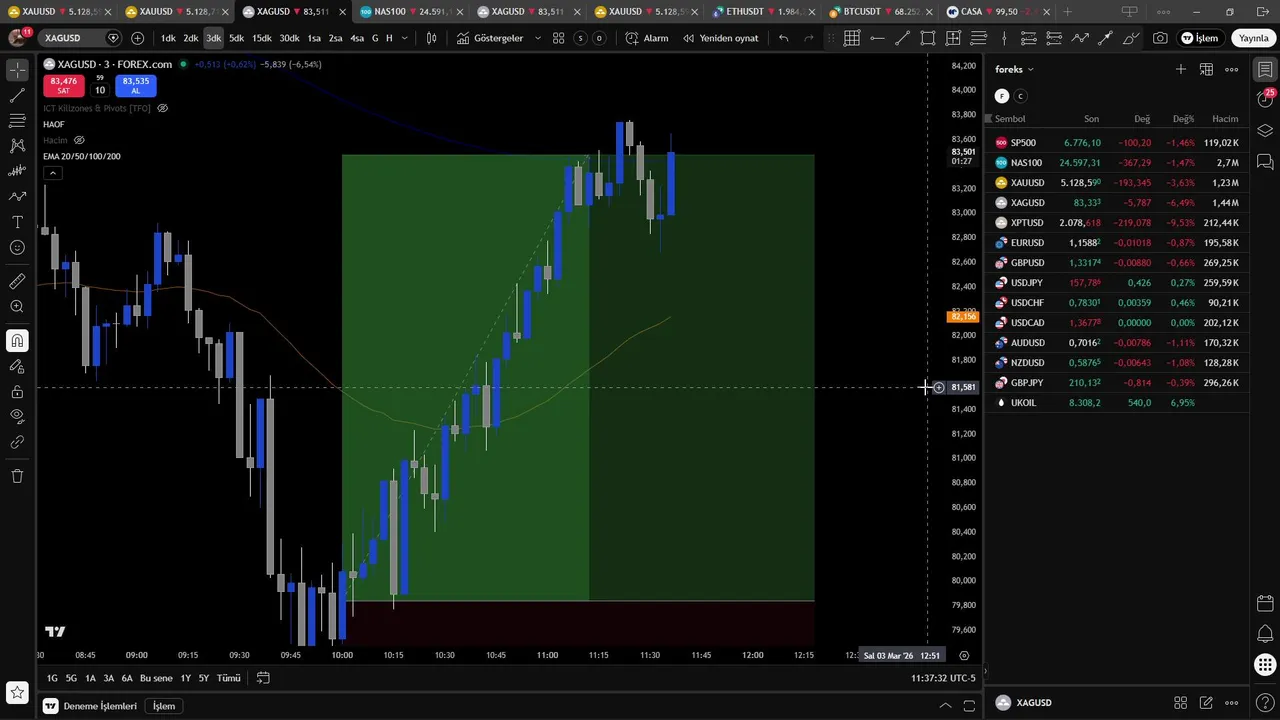Change the candlestick chart type

point(431,38)
